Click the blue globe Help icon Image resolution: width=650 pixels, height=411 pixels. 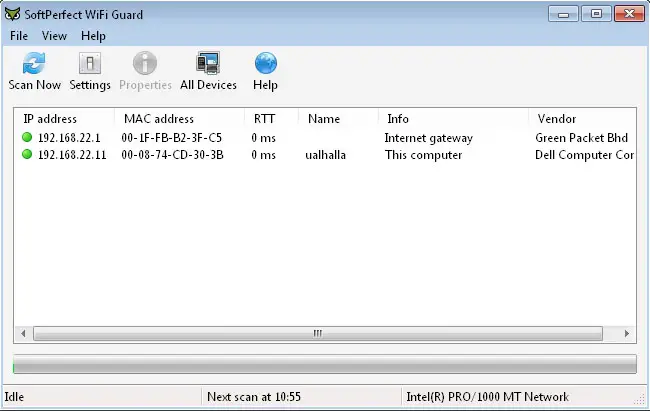(x=266, y=63)
